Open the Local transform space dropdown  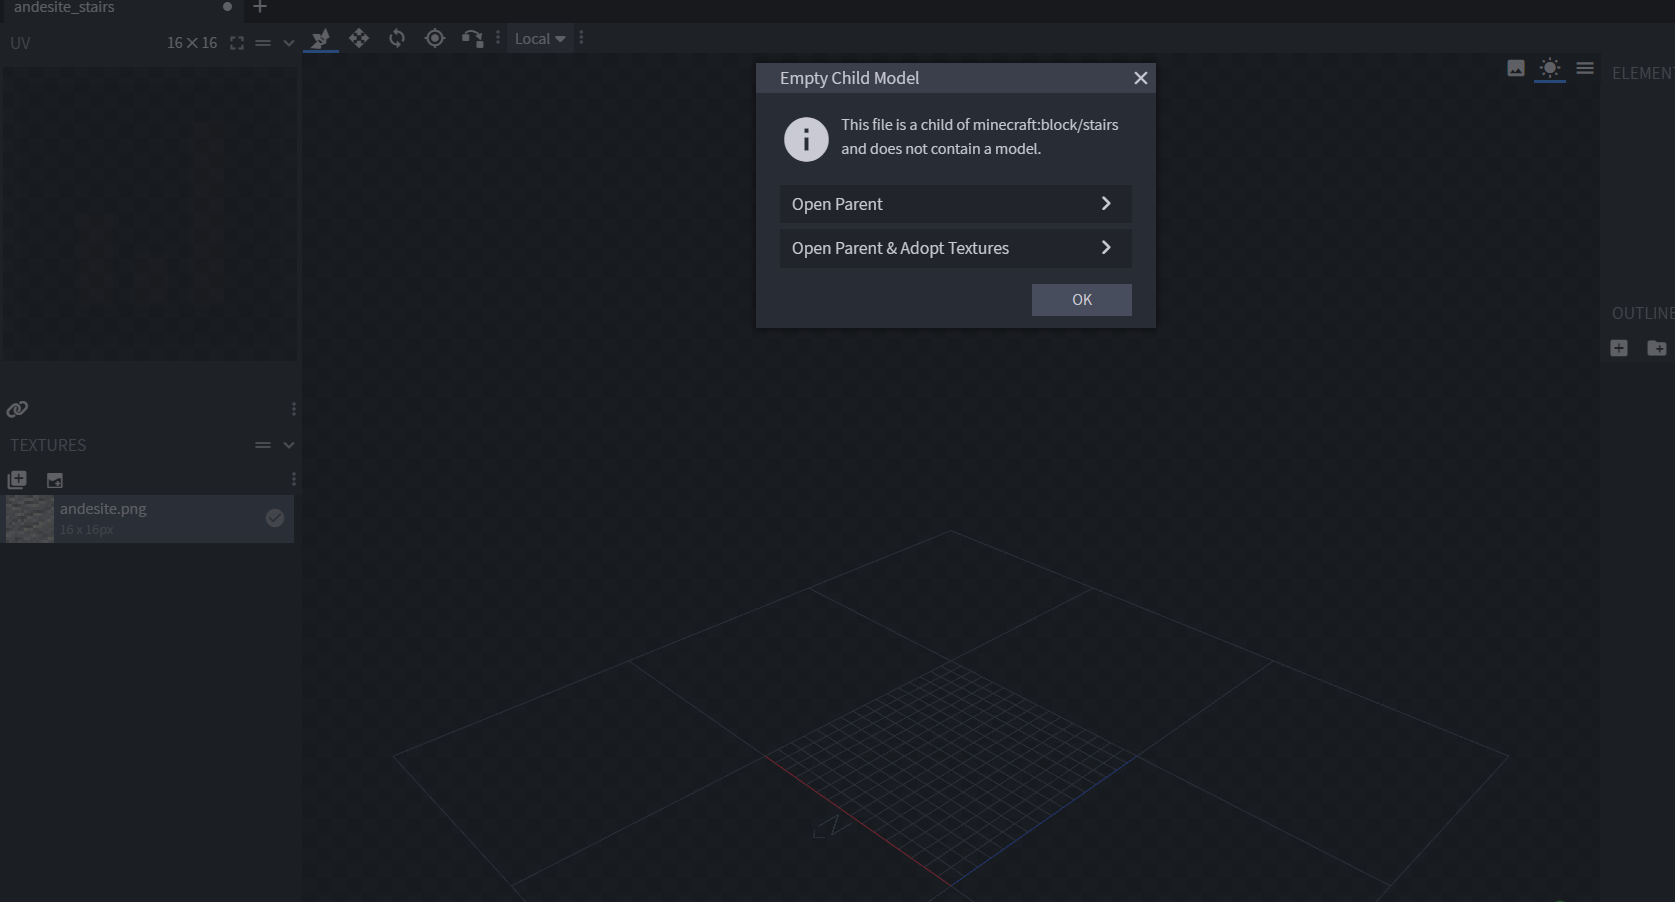pyautogui.click(x=540, y=39)
